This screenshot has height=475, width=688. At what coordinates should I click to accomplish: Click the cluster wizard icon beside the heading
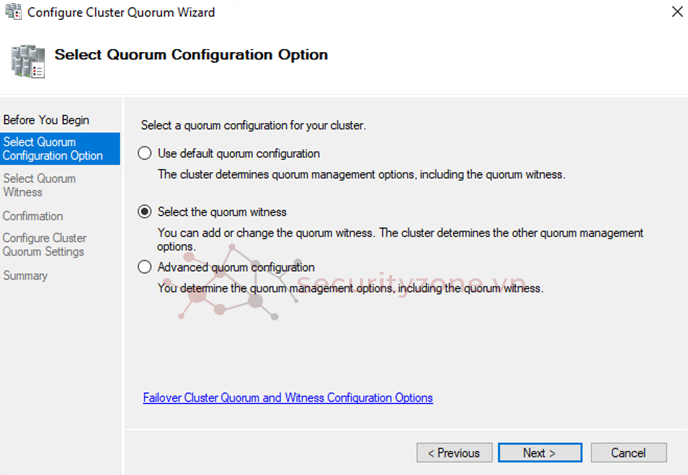tap(27, 60)
